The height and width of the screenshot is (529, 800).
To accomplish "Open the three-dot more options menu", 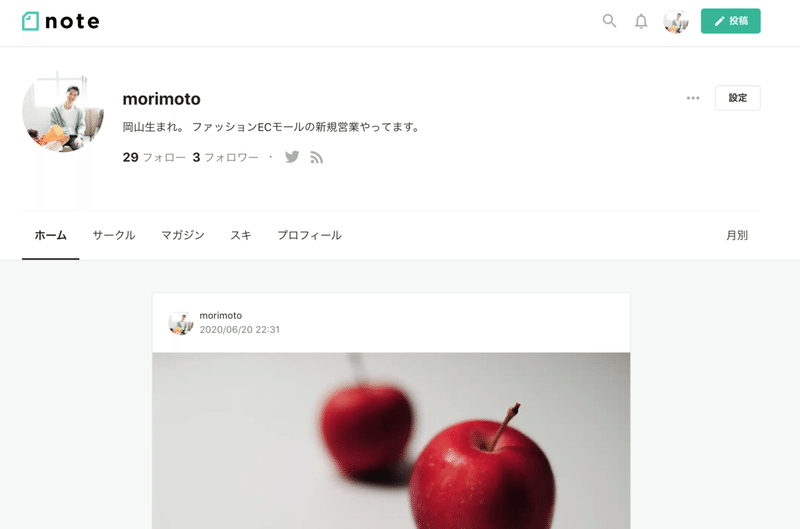I will [x=693, y=98].
